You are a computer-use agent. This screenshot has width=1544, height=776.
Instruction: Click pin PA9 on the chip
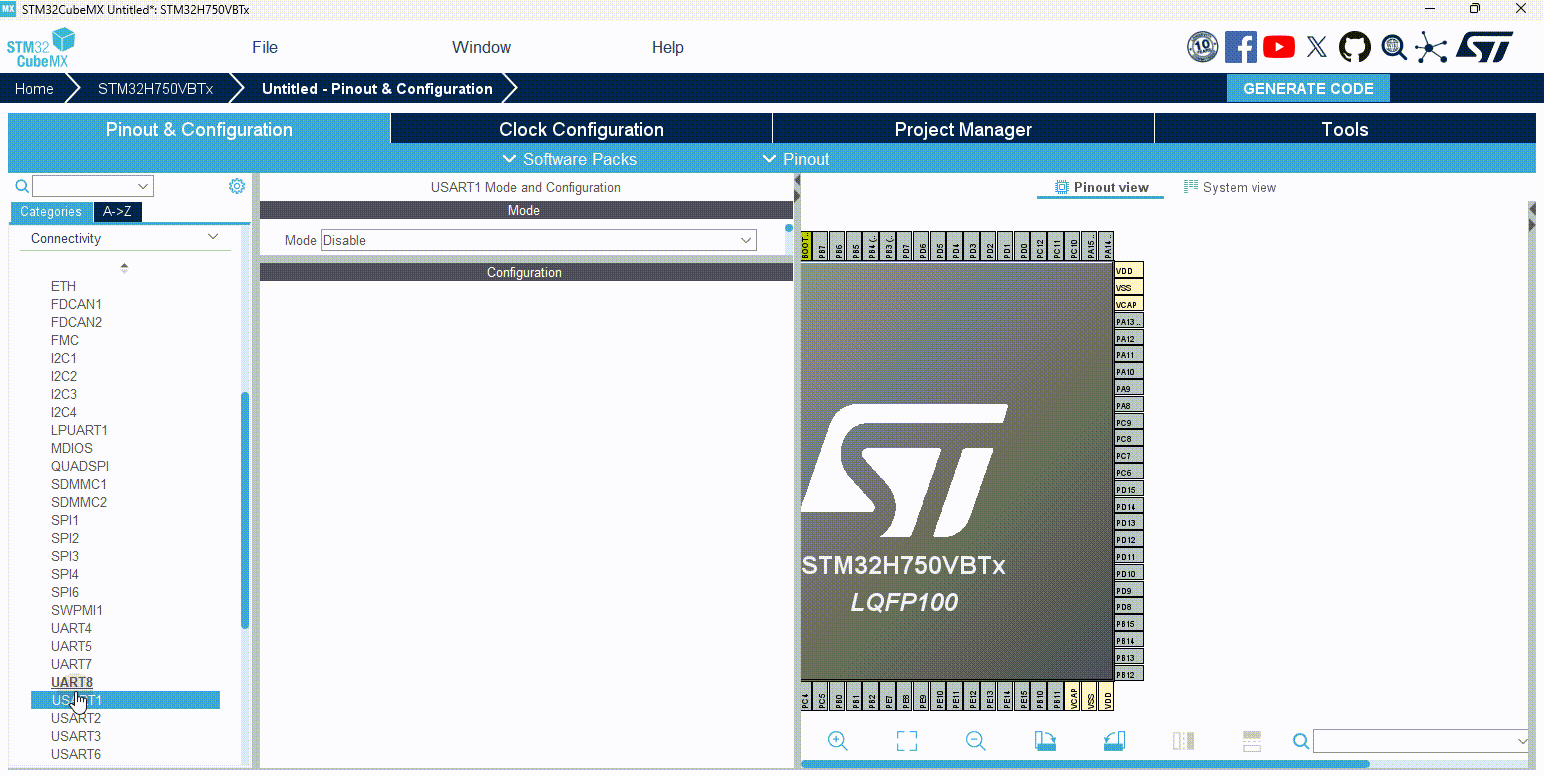pyautogui.click(x=1128, y=389)
